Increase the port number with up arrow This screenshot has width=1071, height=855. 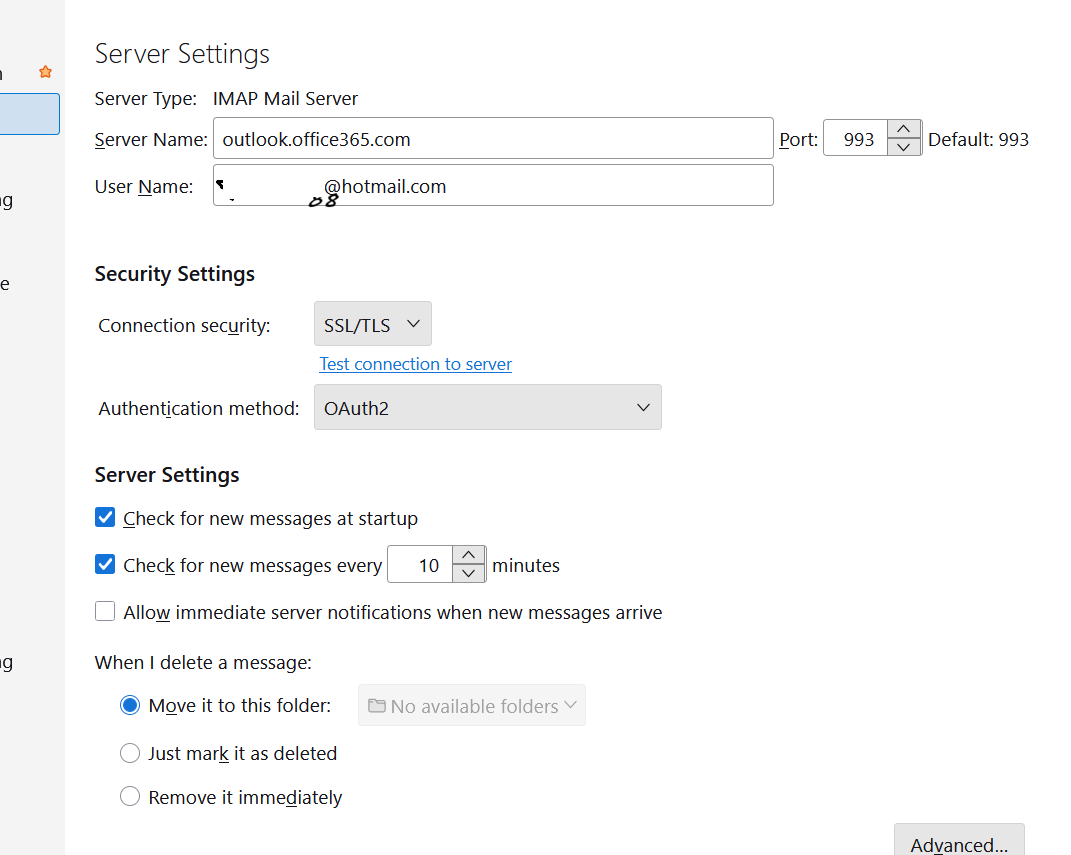904,129
